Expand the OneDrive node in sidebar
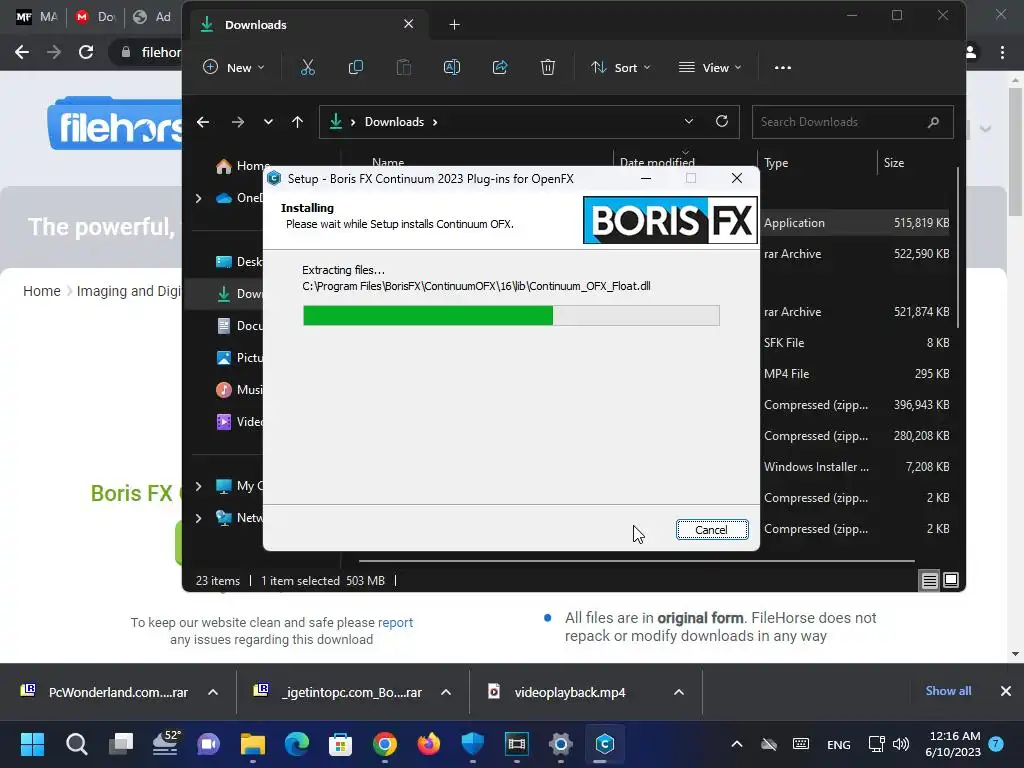The height and width of the screenshot is (768, 1024). (x=199, y=198)
